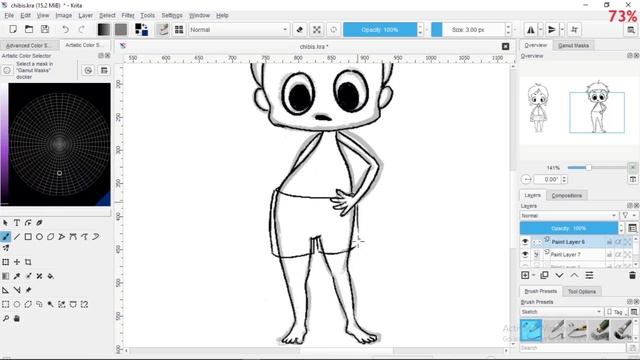Viewport: 640px width, 360px height.
Task: Select the Gradient tool
Action: [x=6, y=276]
